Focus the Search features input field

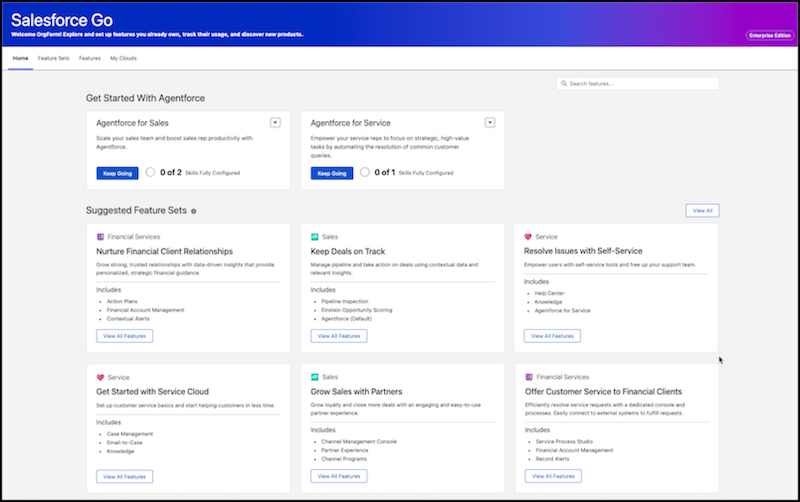point(638,83)
